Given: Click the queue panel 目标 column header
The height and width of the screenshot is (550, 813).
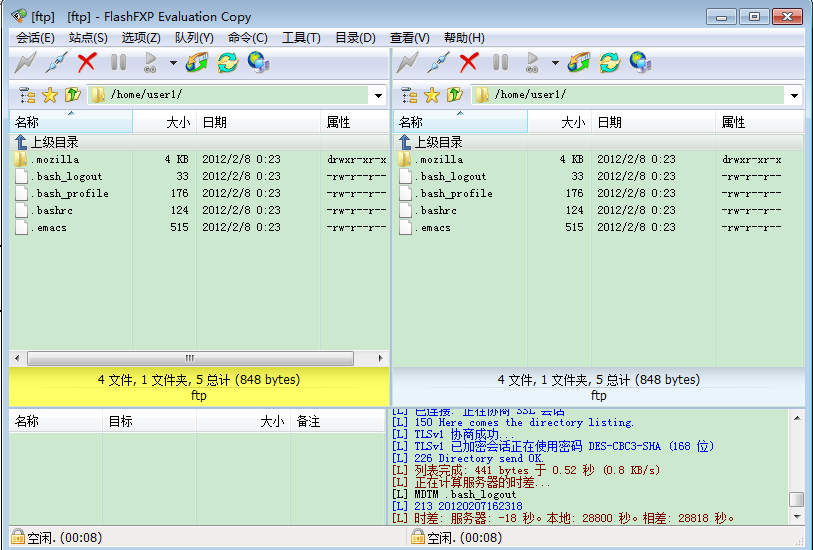Looking at the screenshot, I should tap(149, 421).
